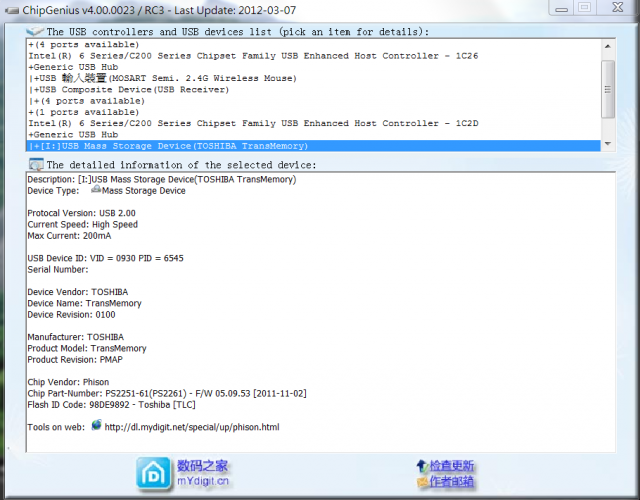
Task: Open the 作者邮箱 author email link
Action: pos(451,482)
